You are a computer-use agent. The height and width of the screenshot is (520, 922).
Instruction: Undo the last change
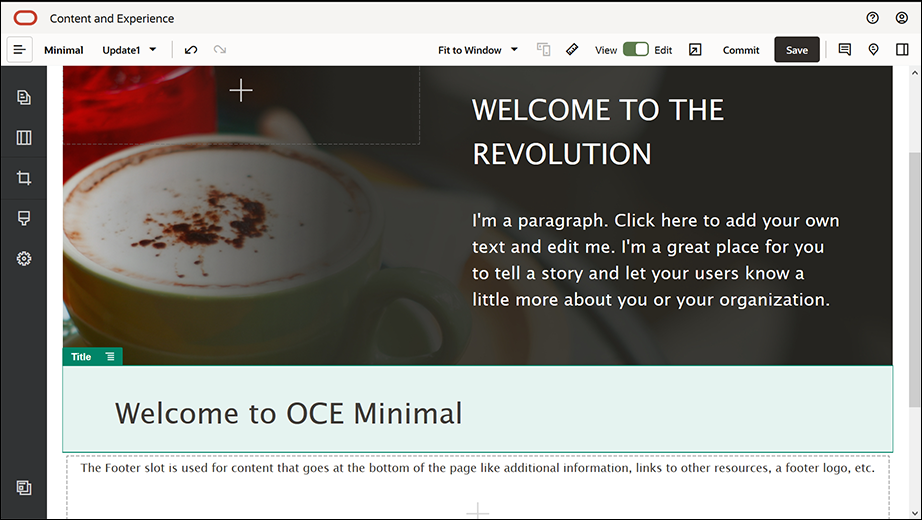191,50
